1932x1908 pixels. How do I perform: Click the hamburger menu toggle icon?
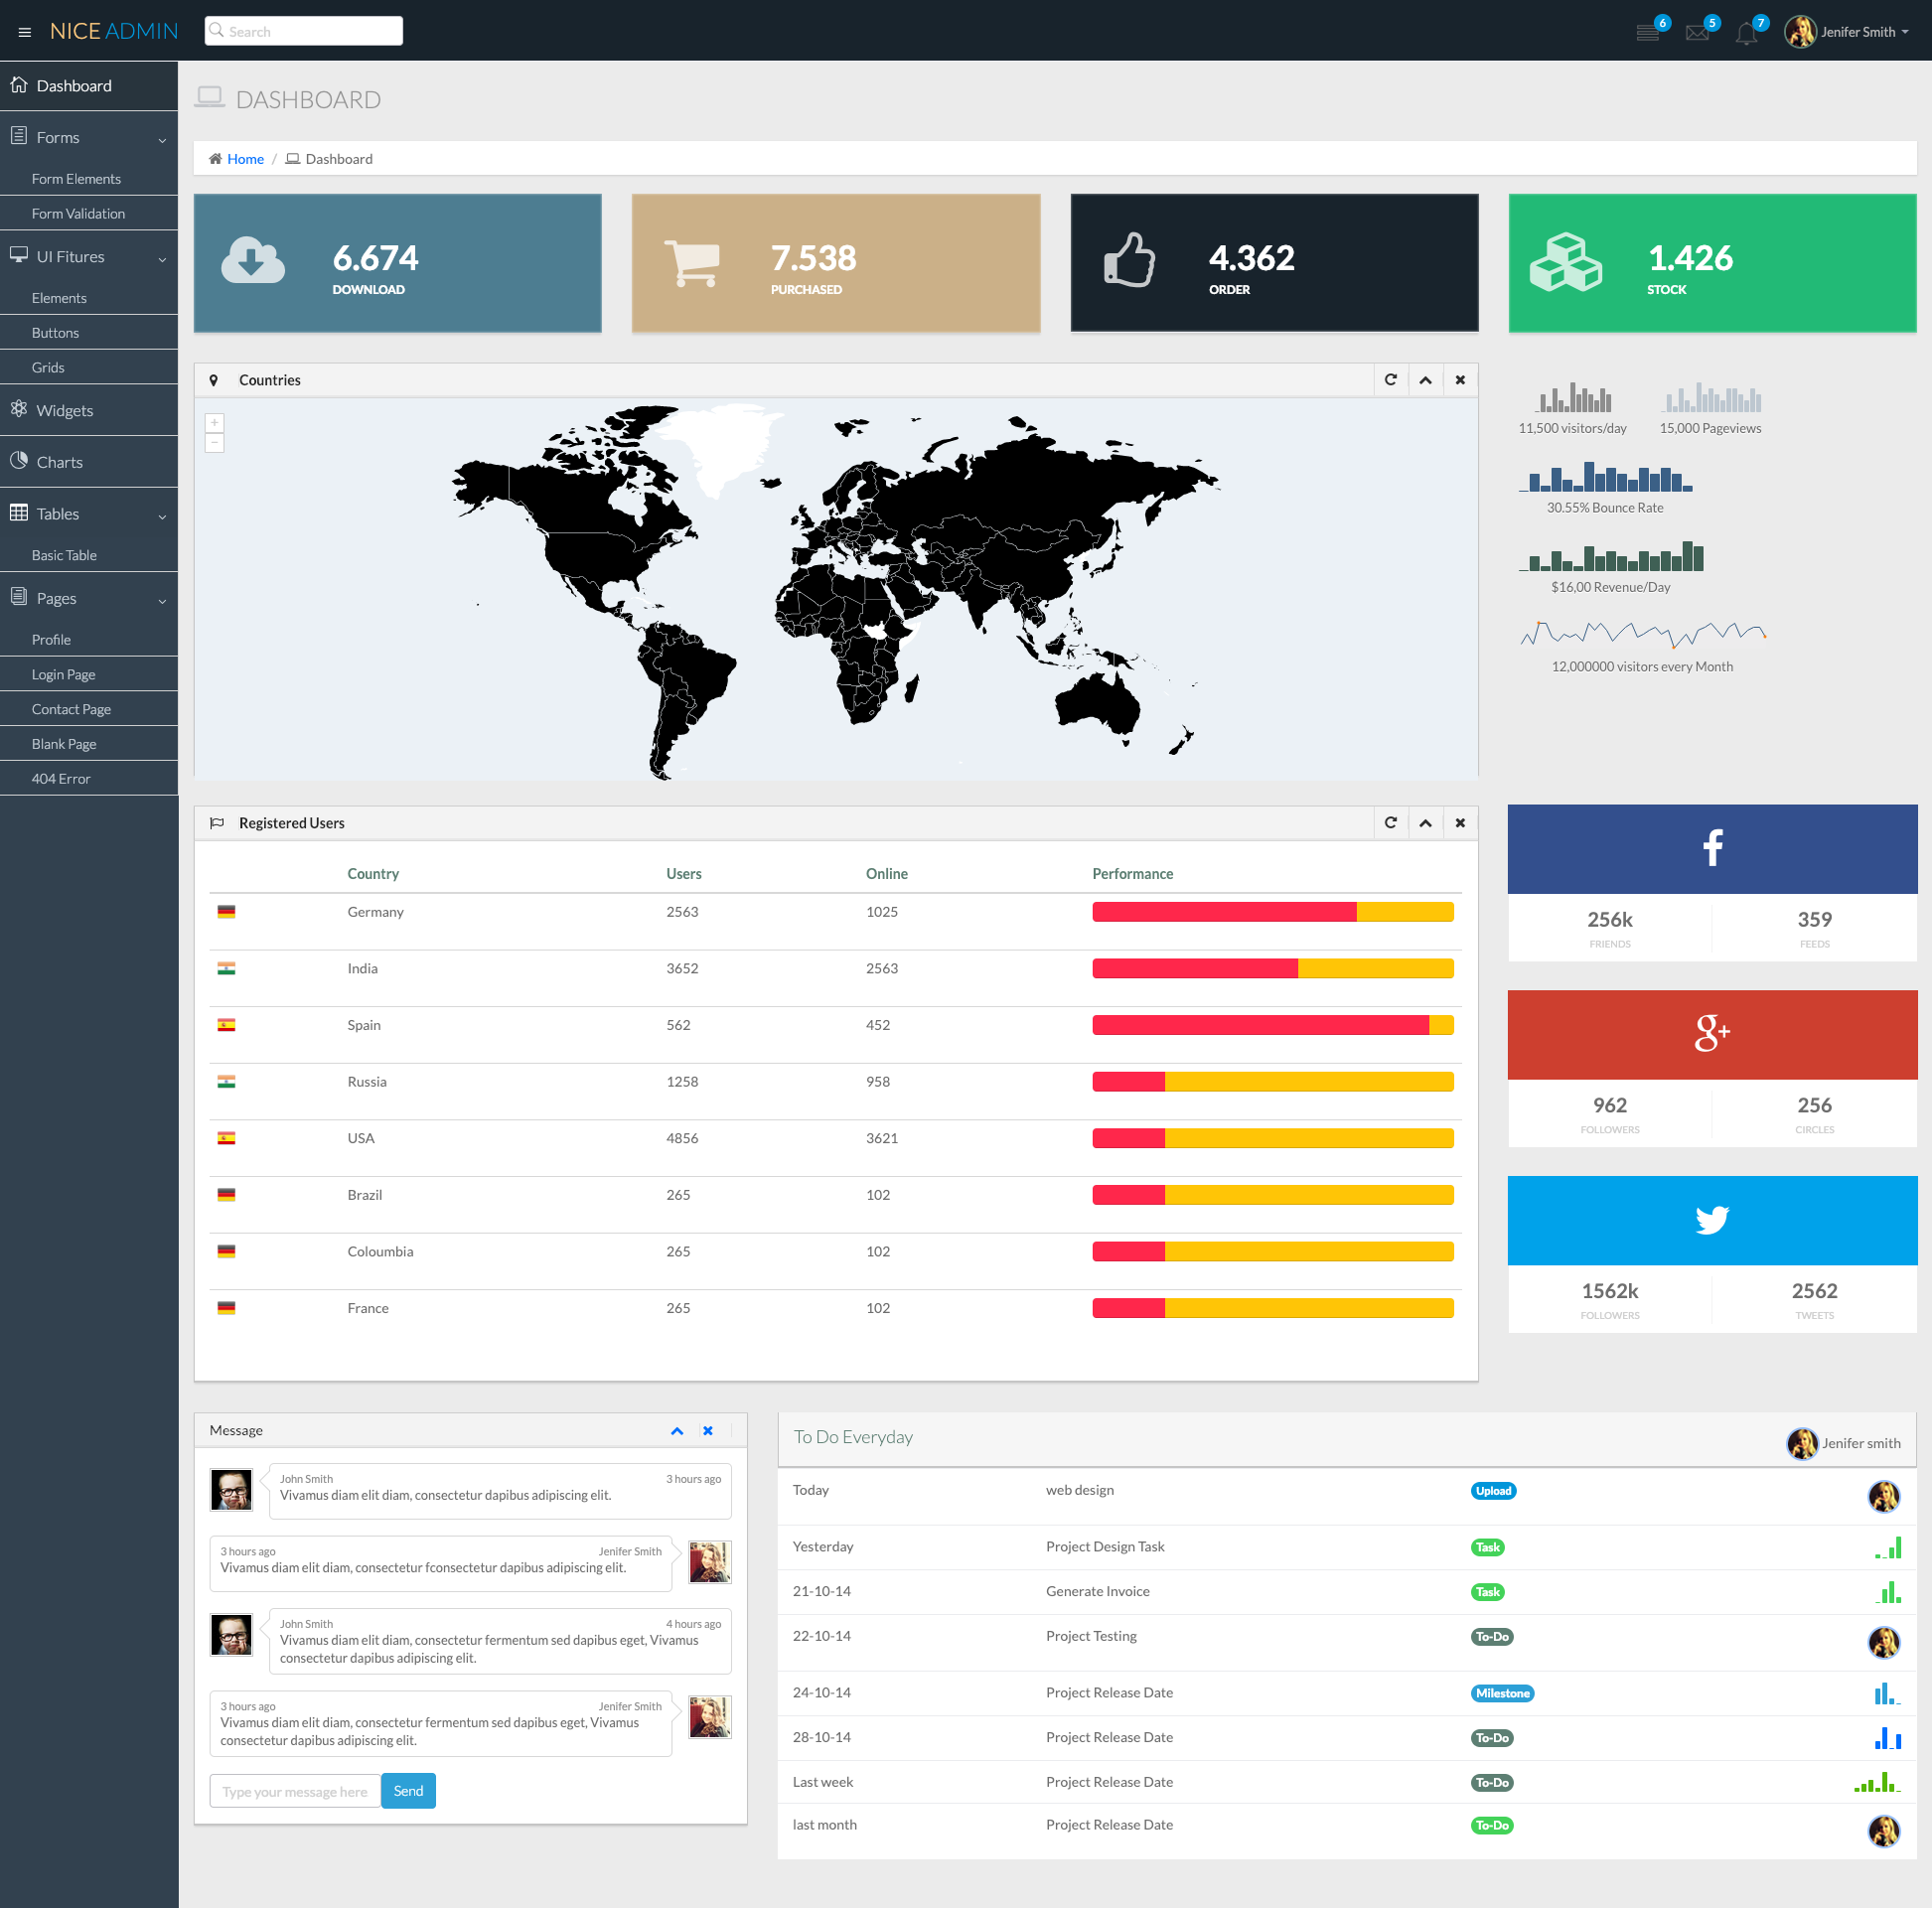click(x=25, y=32)
